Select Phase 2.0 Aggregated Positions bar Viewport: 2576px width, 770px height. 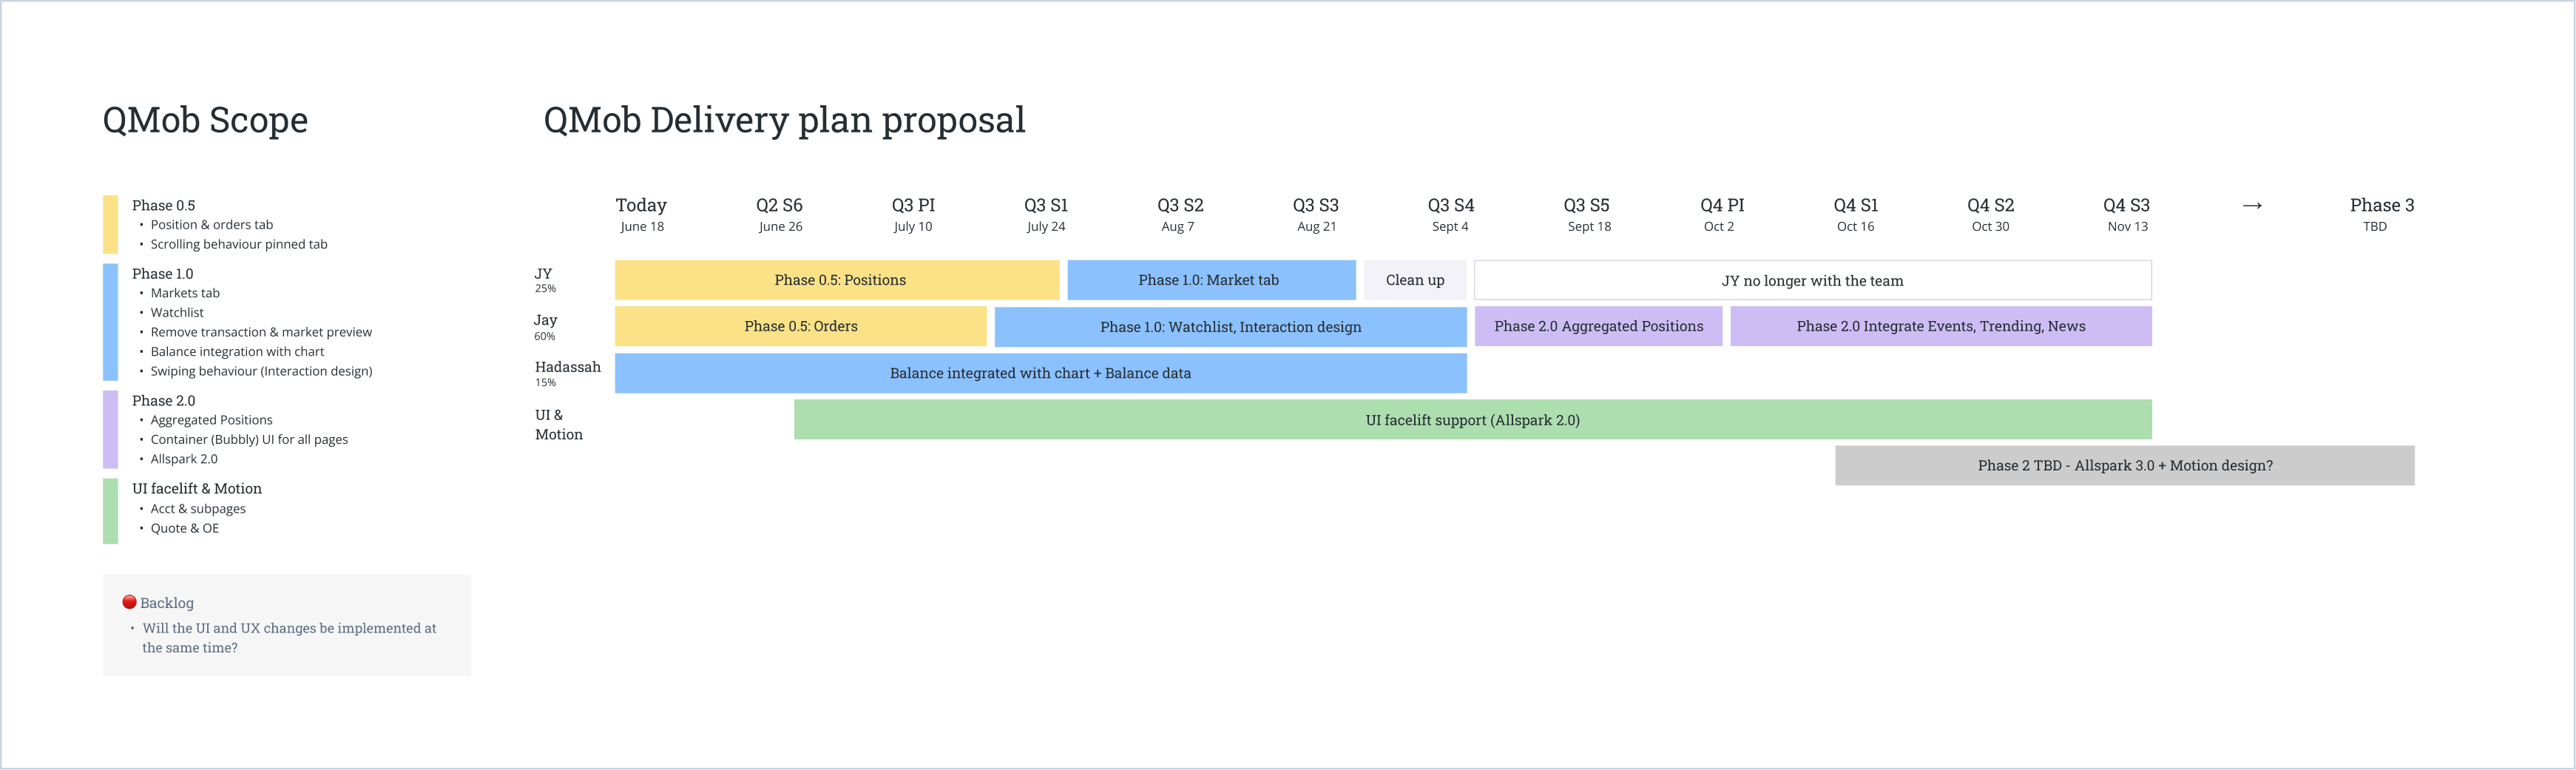coord(1598,326)
